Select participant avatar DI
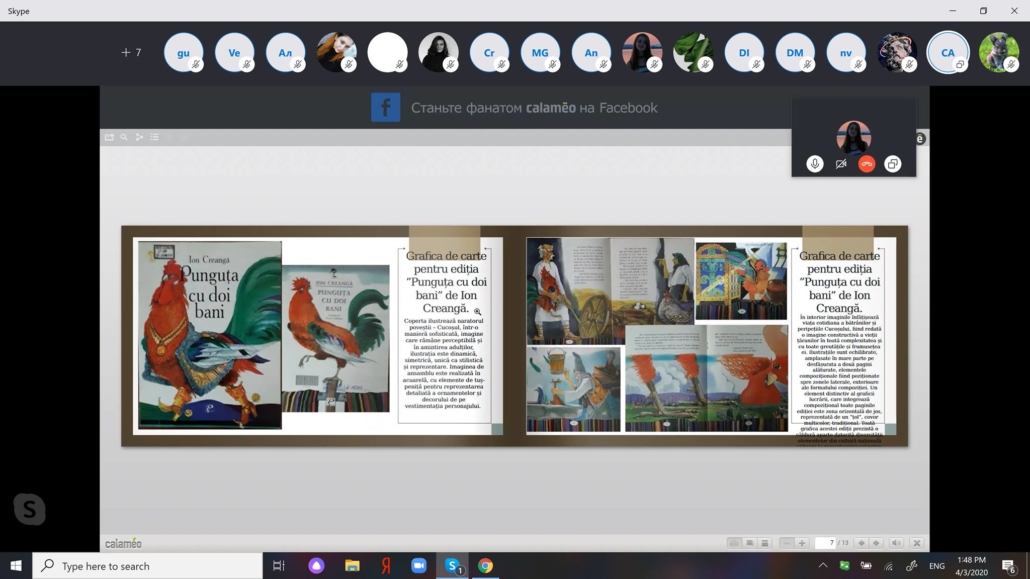The height and width of the screenshot is (579, 1030). pyautogui.click(x=744, y=53)
